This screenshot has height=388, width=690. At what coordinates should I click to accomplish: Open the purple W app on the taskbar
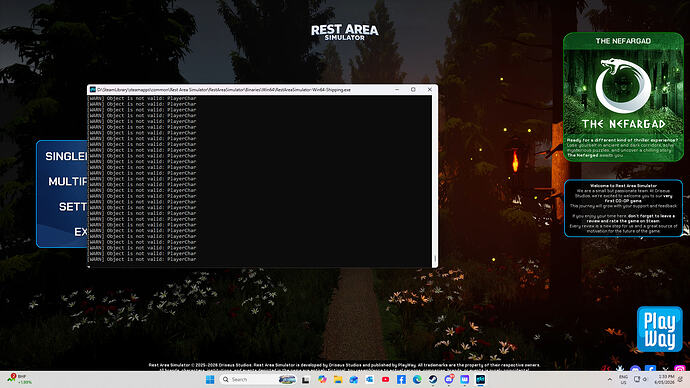465,379
